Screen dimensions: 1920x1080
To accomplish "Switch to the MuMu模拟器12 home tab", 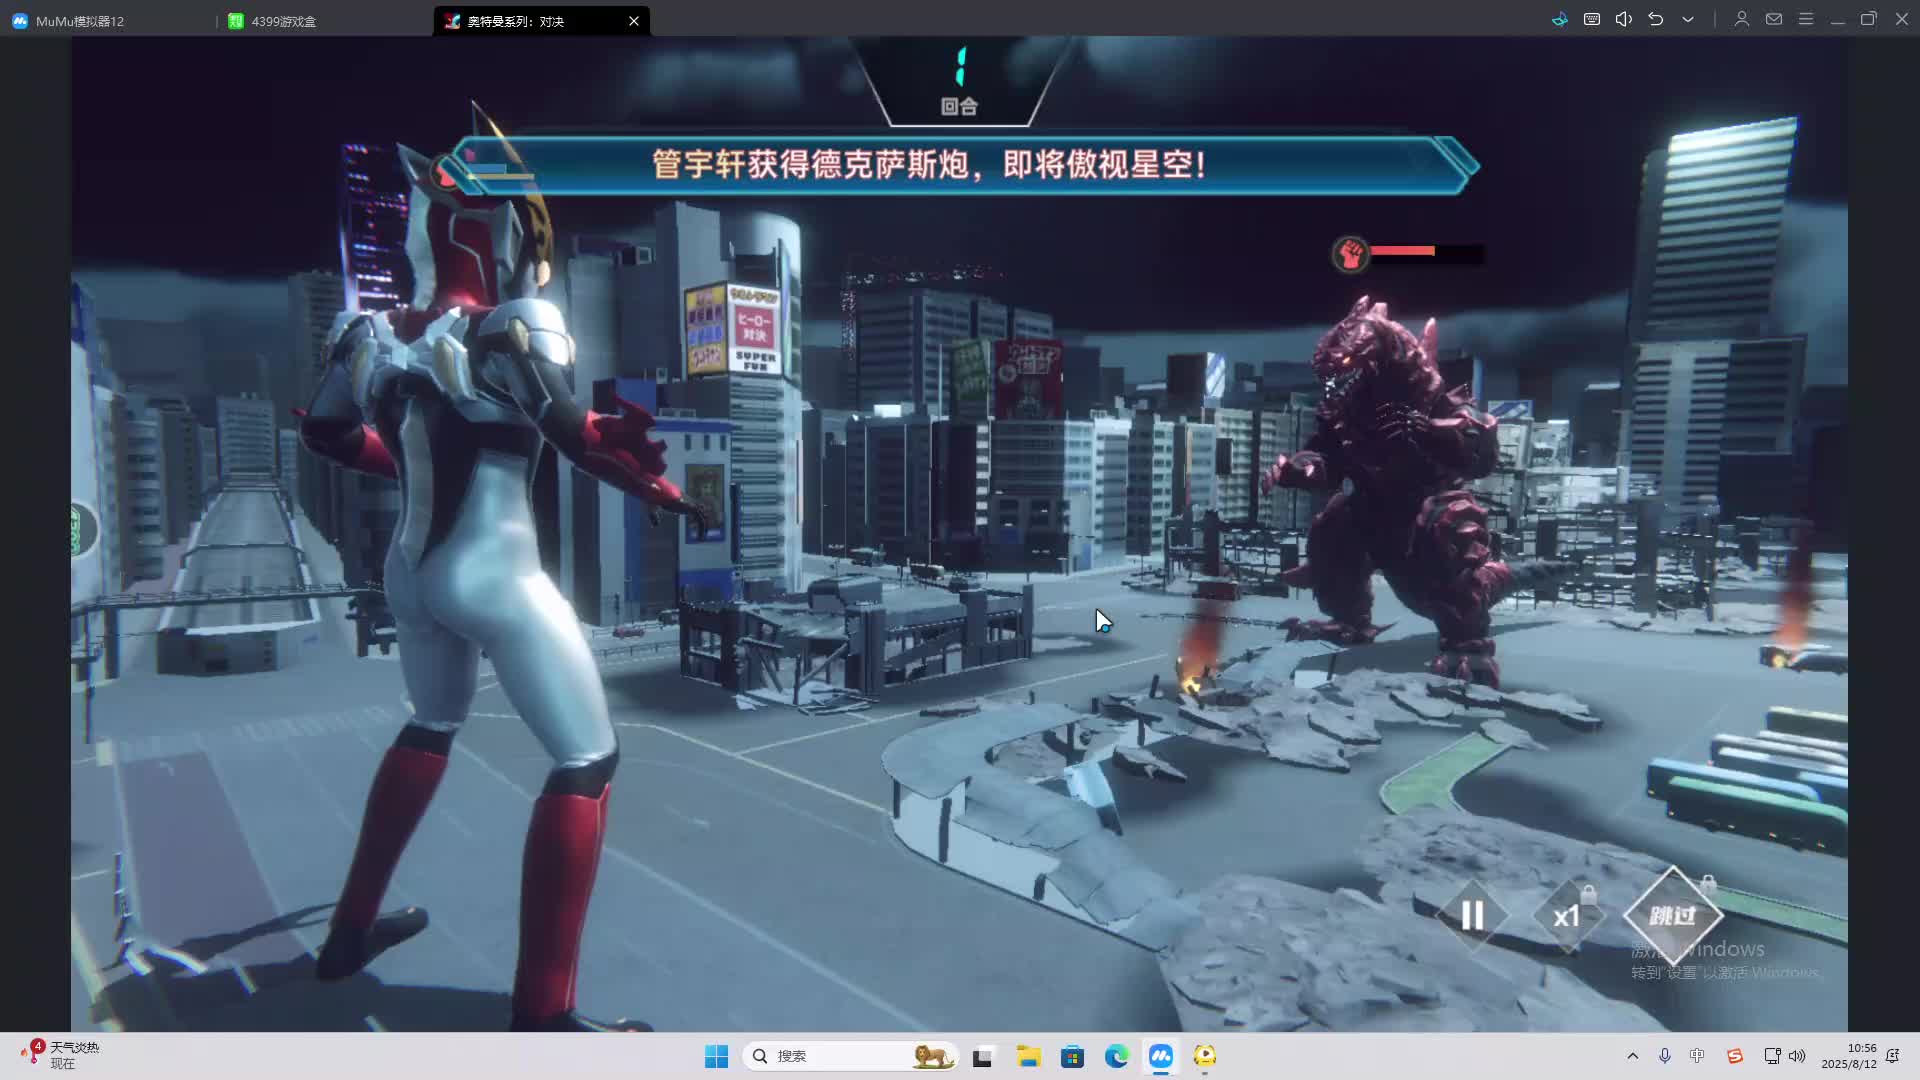I will point(80,21).
